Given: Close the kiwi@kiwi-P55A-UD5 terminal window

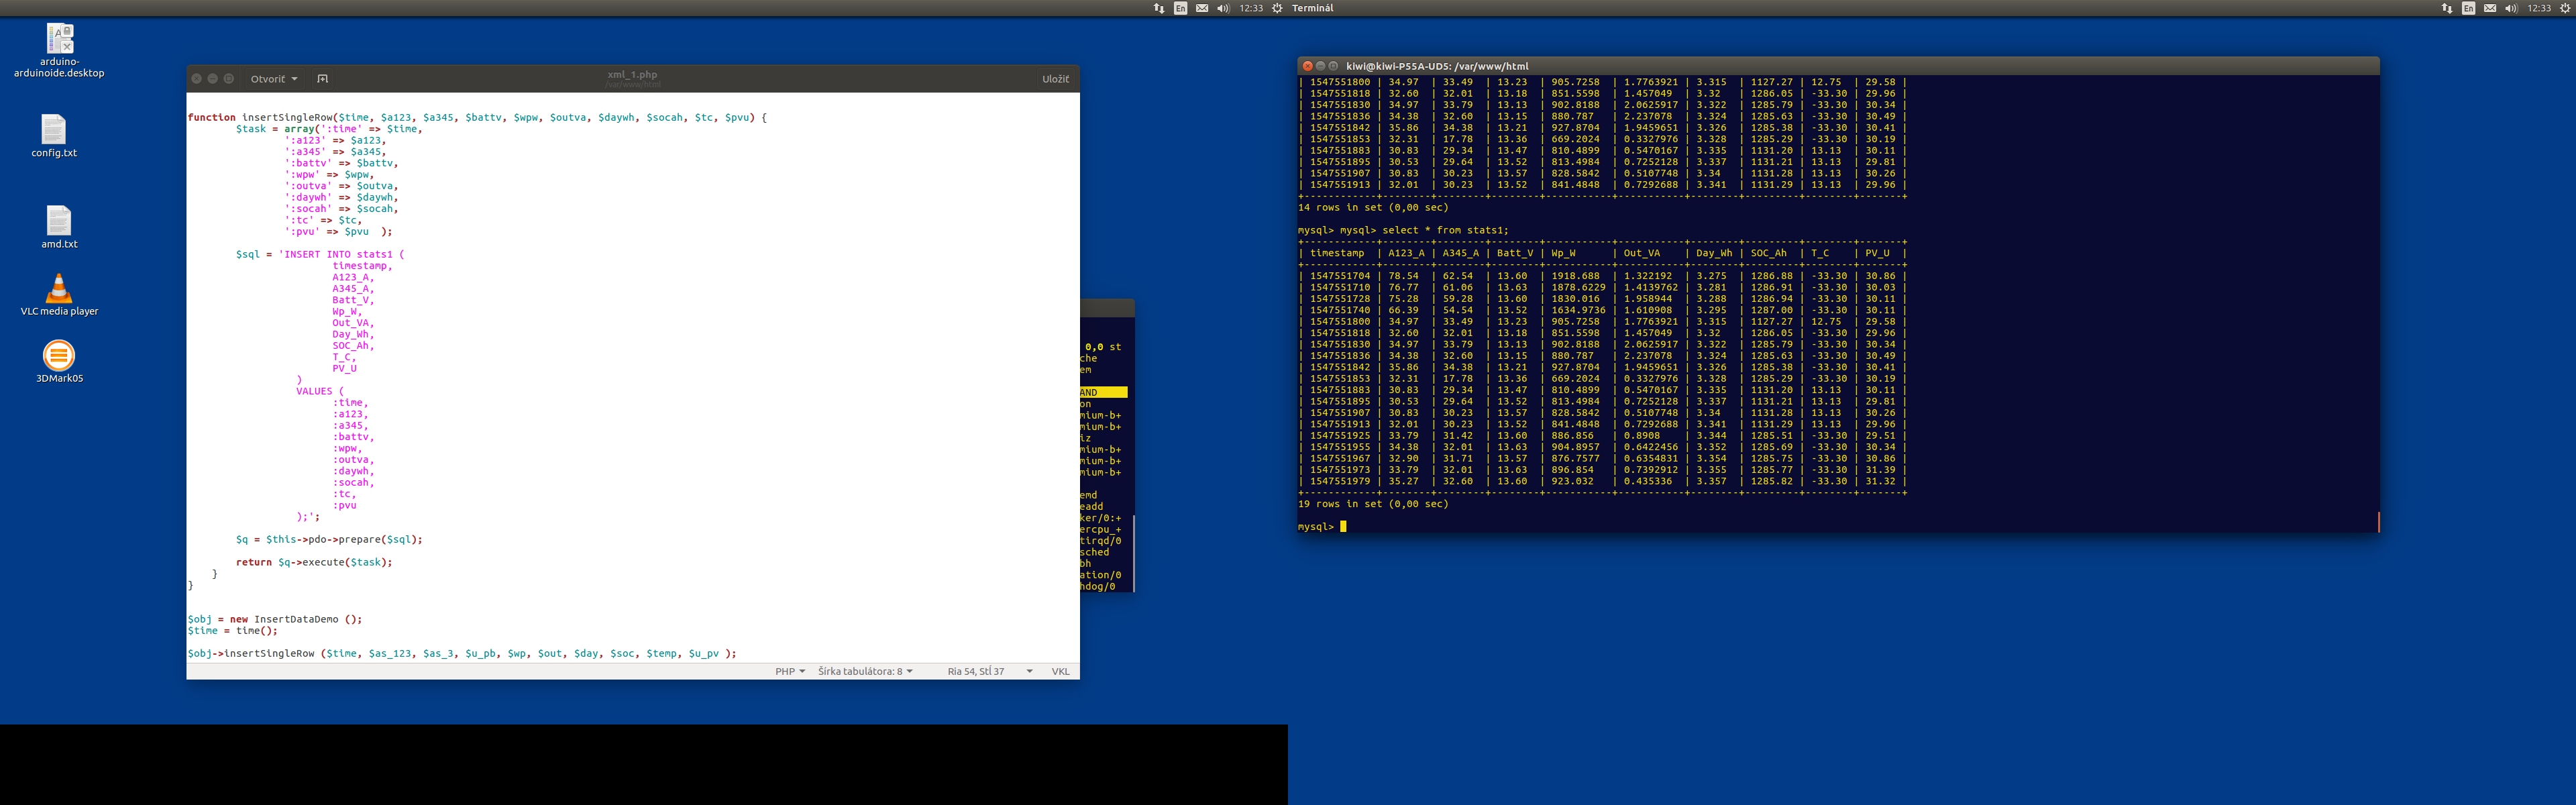Looking at the screenshot, I should coord(1307,66).
